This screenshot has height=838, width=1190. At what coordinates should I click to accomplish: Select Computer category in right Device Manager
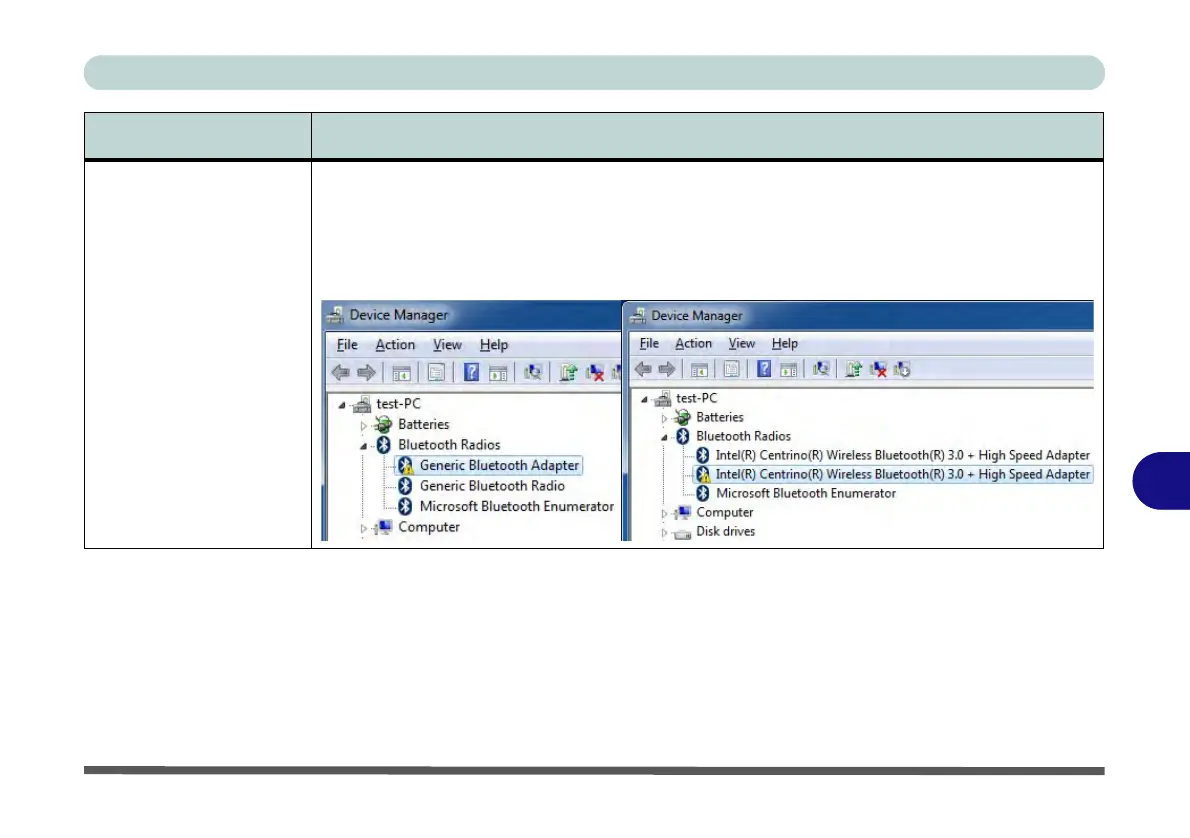coord(725,513)
